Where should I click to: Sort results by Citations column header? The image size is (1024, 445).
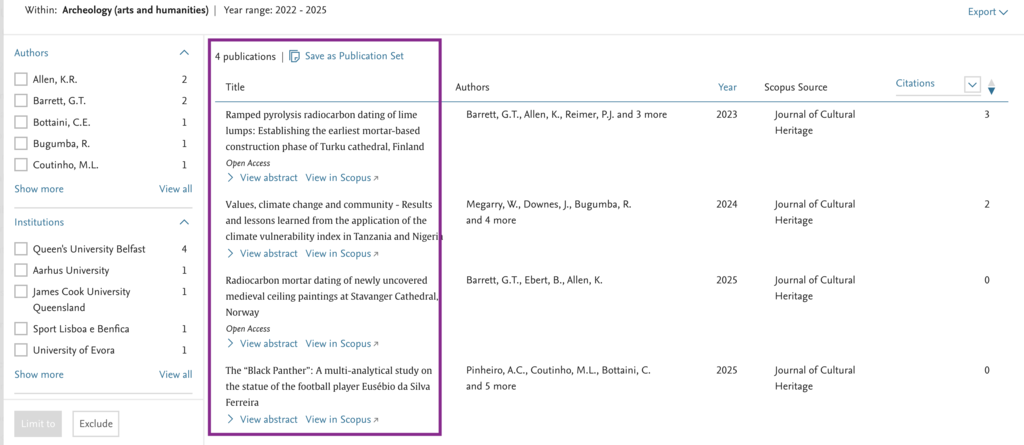[915, 84]
